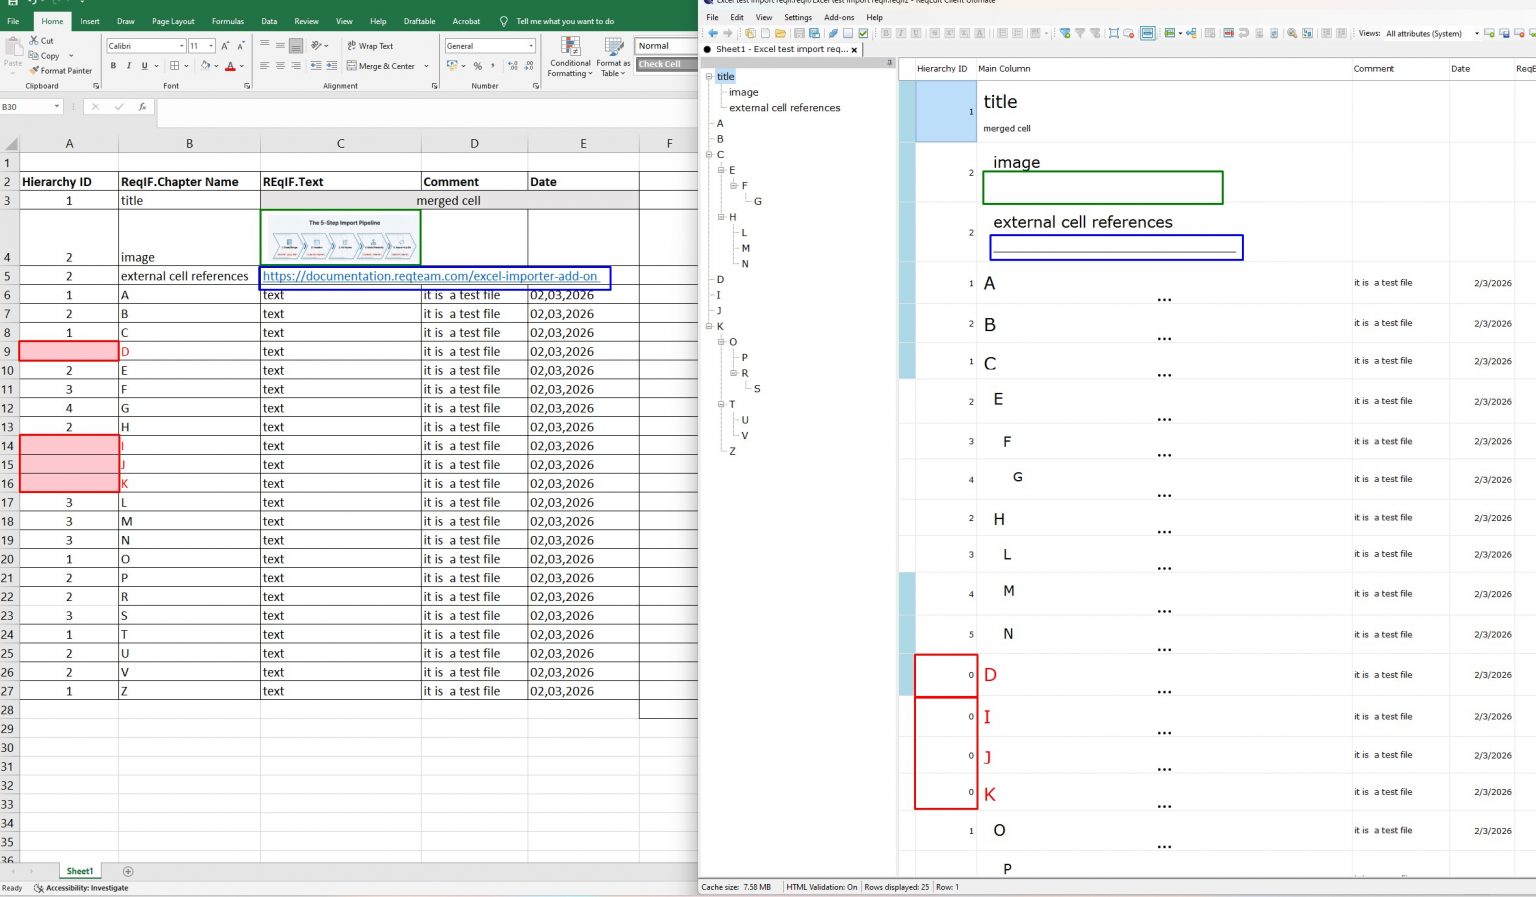Click the red Font Color button
1536x897 pixels.
(x=230, y=66)
